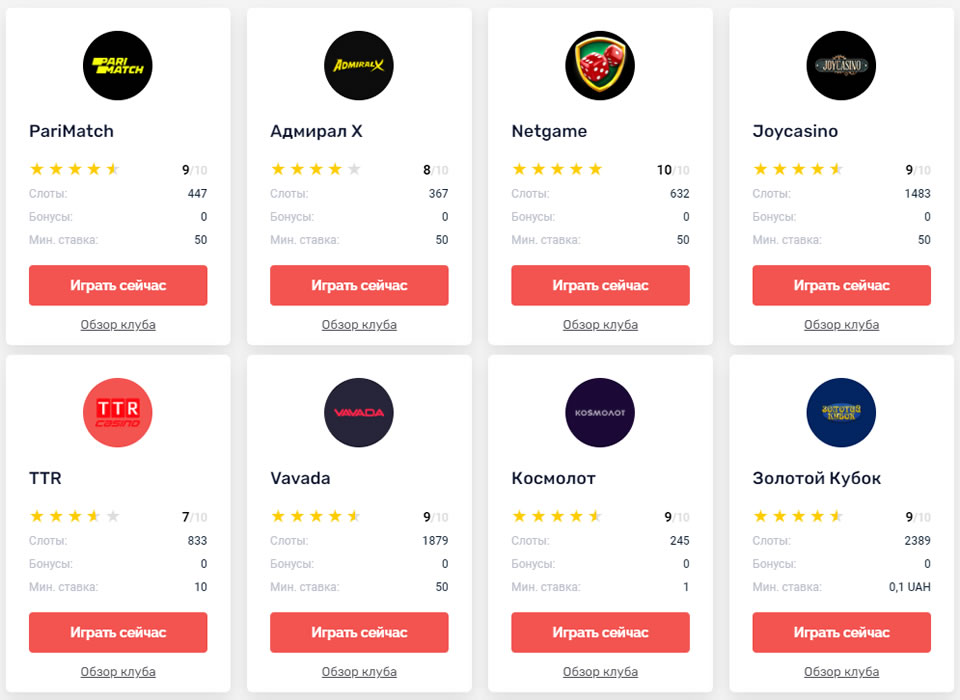Viewport: 960px width, 700px height.
Task: Click the Vavada logo icon
Action: 359,413
